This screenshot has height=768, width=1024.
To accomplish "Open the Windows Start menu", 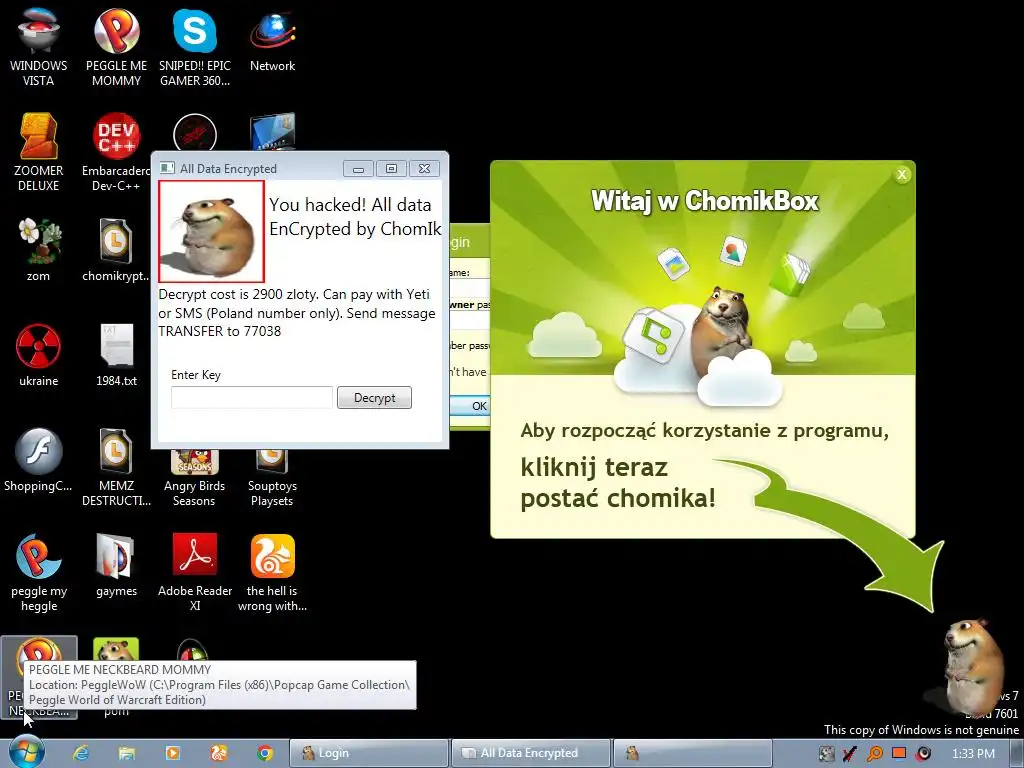I will [x=27, y=752].
